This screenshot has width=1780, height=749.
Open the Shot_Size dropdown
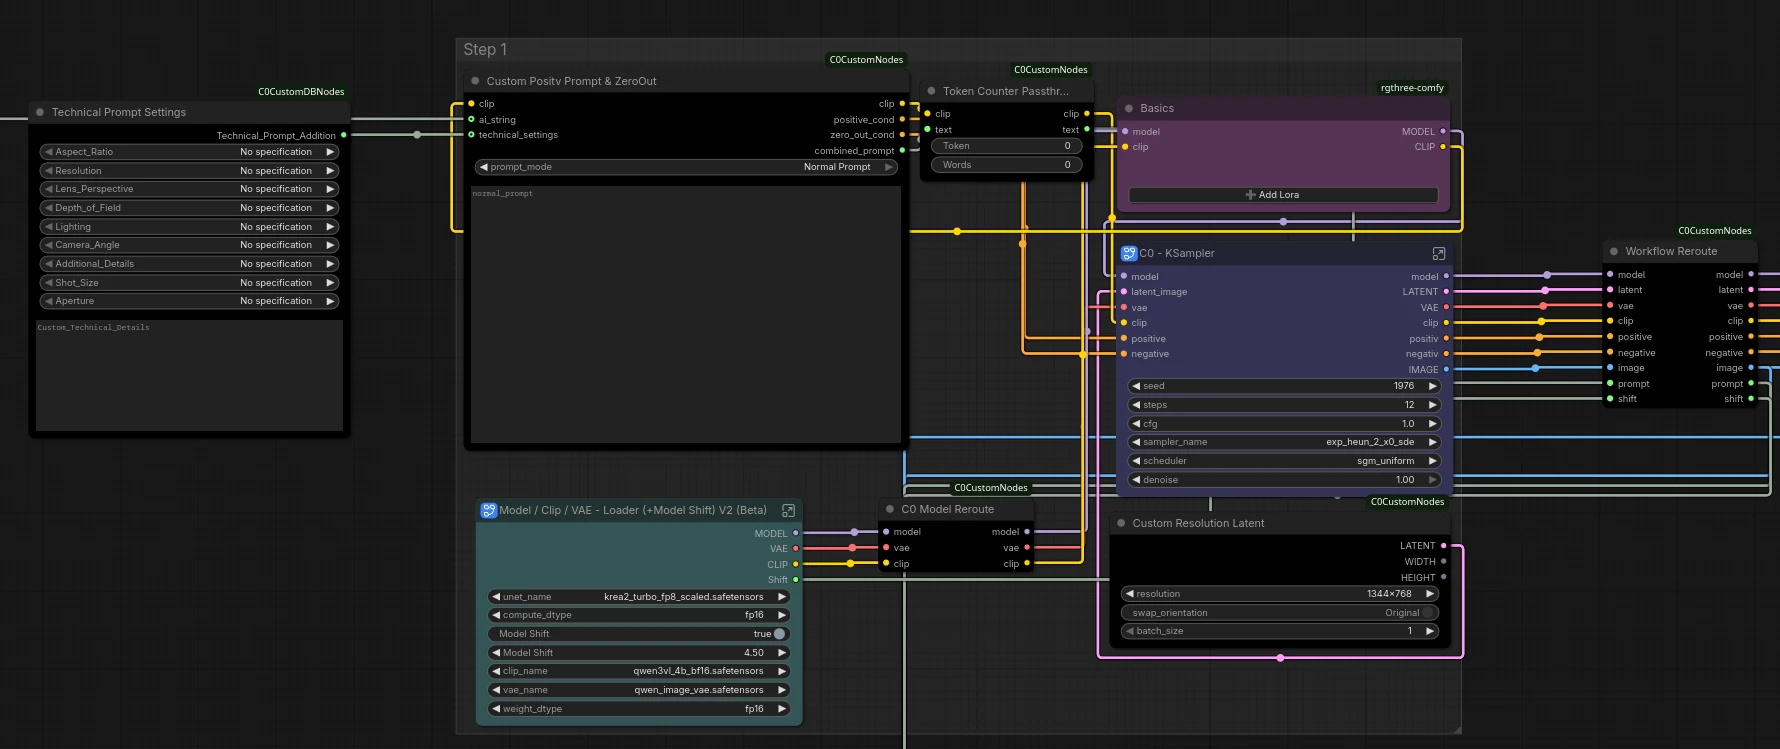[x=189, y=283]
